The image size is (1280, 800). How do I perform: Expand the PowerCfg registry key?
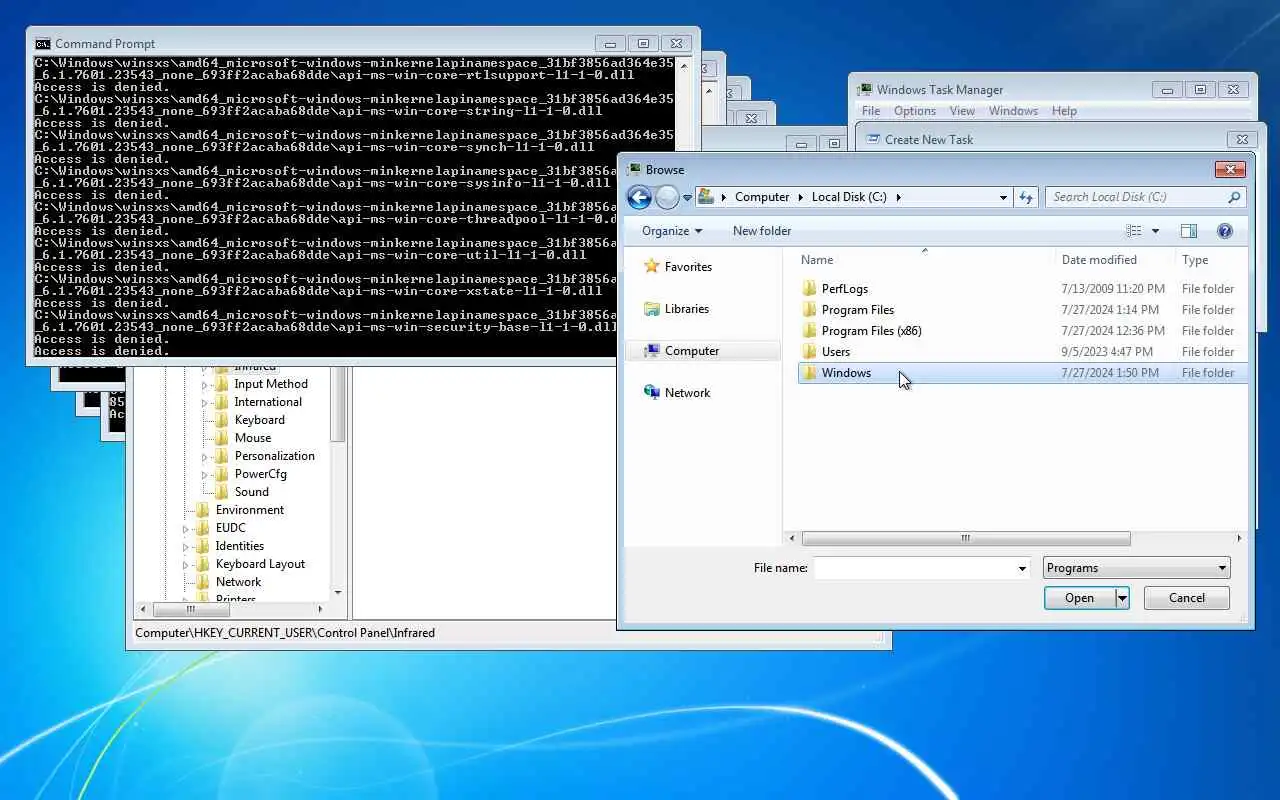tap(205, 475)
